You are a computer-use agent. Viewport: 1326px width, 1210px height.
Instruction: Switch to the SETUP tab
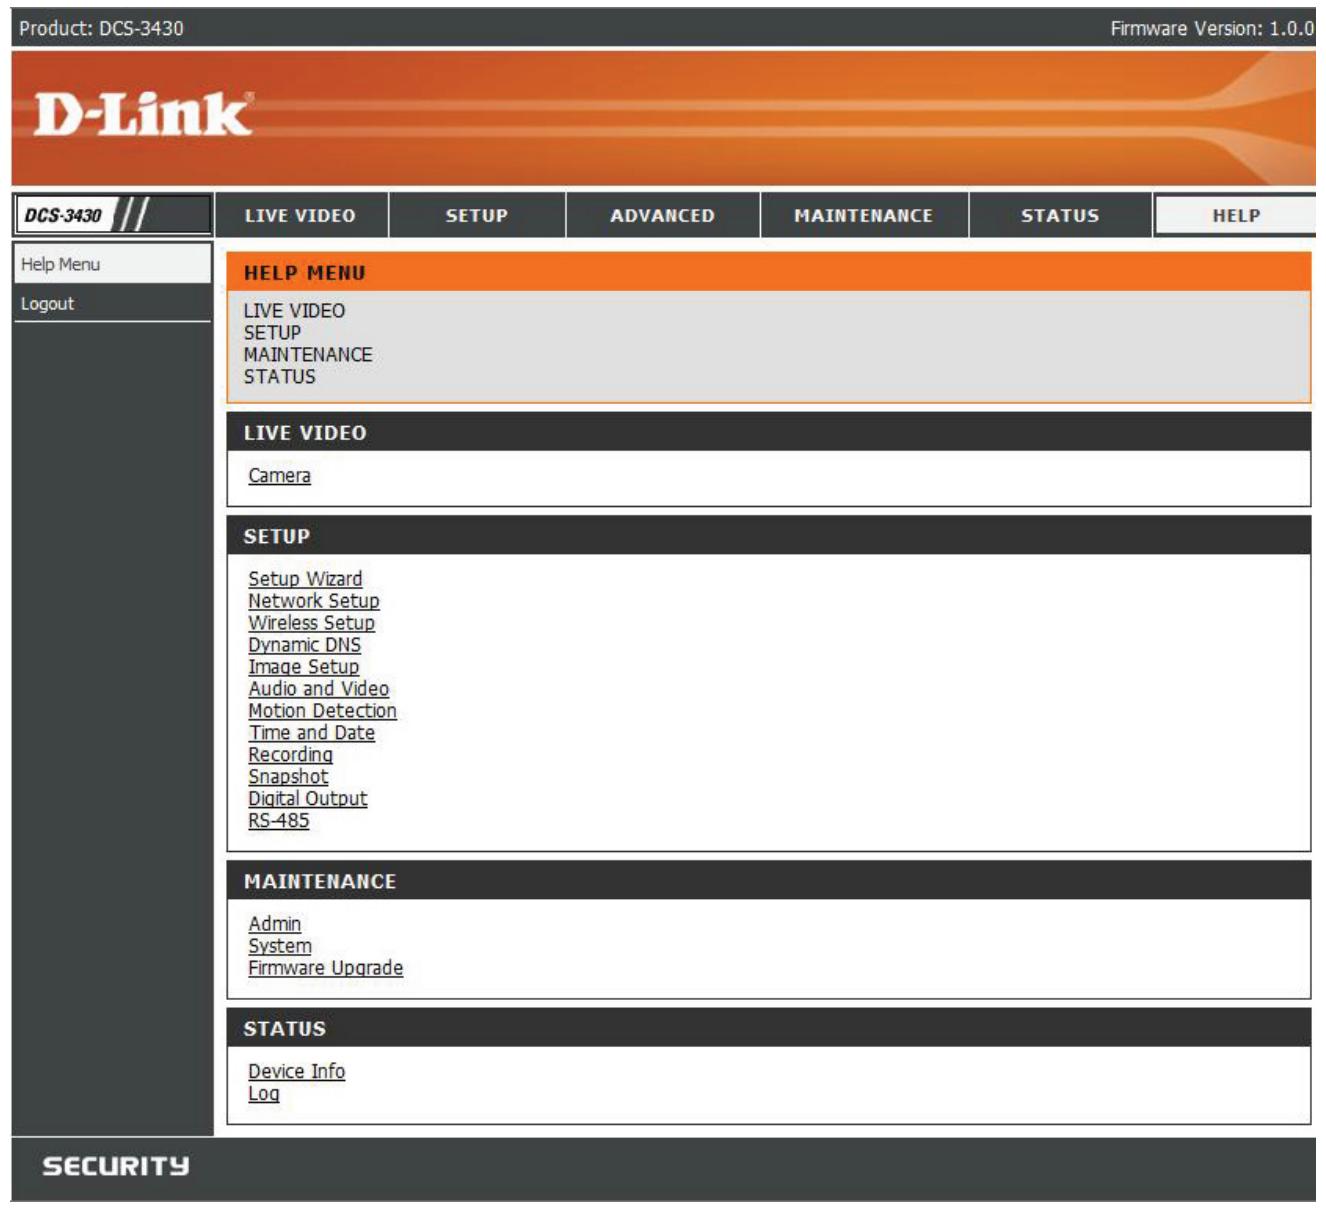pyautogui.click(x=477, y=215)
